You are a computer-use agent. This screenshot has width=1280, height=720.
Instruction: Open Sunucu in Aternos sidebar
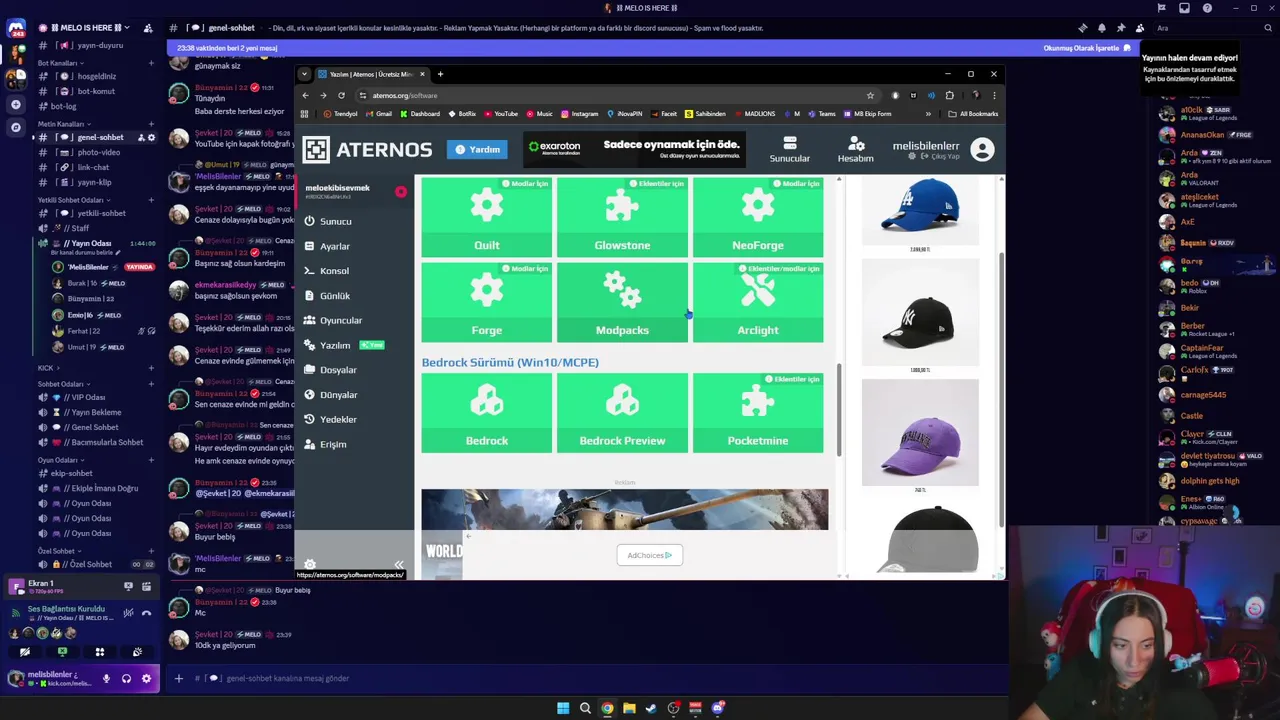[x=335, y=221]
